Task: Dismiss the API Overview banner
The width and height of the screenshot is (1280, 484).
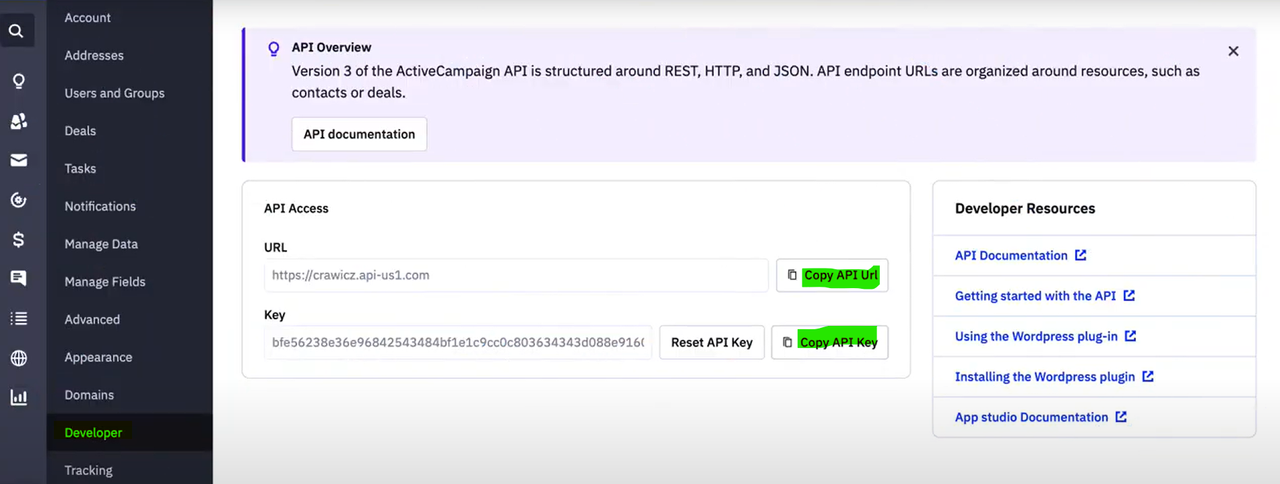Action: (1233, 51)
